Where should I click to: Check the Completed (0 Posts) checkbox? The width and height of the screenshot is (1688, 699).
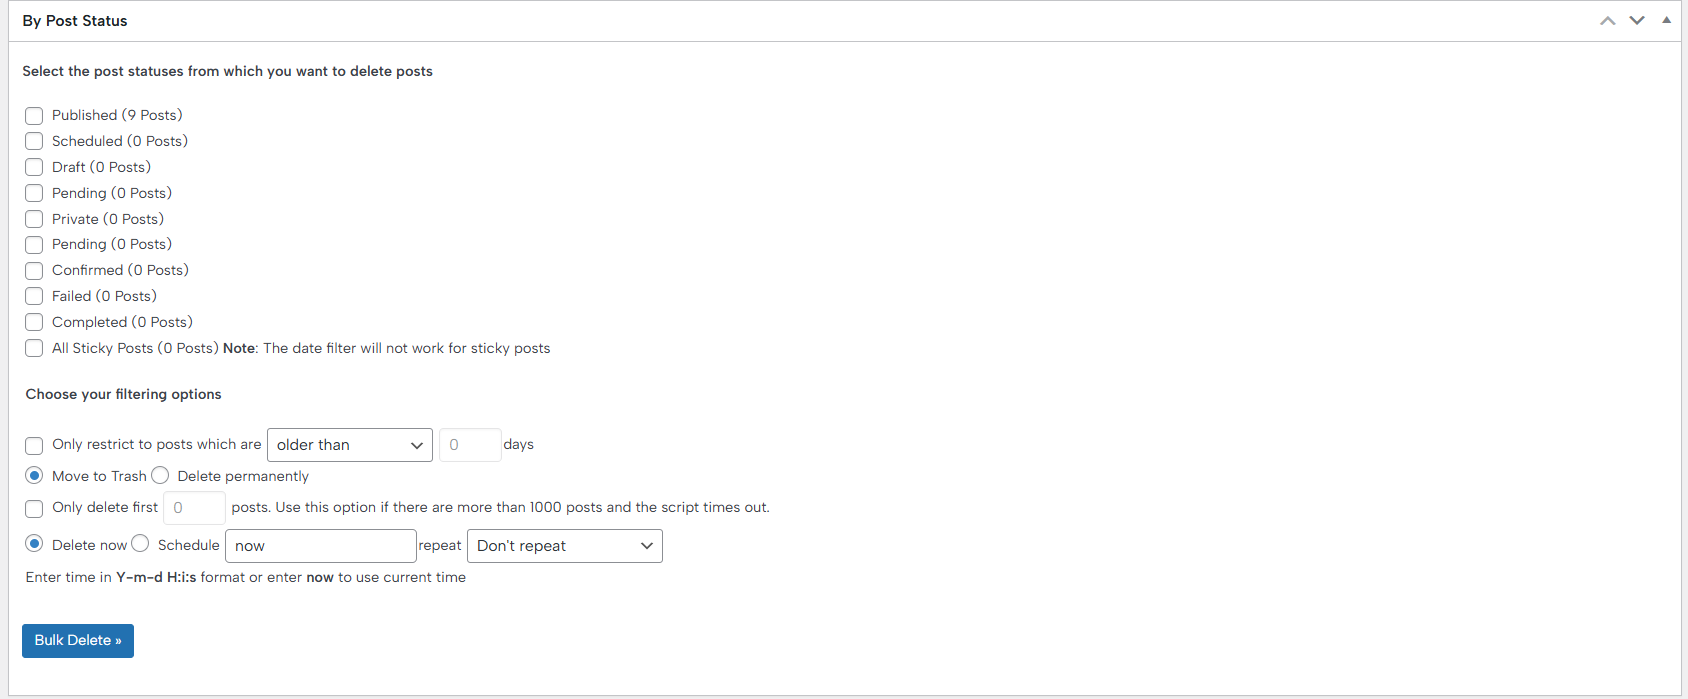pos(34,323)
